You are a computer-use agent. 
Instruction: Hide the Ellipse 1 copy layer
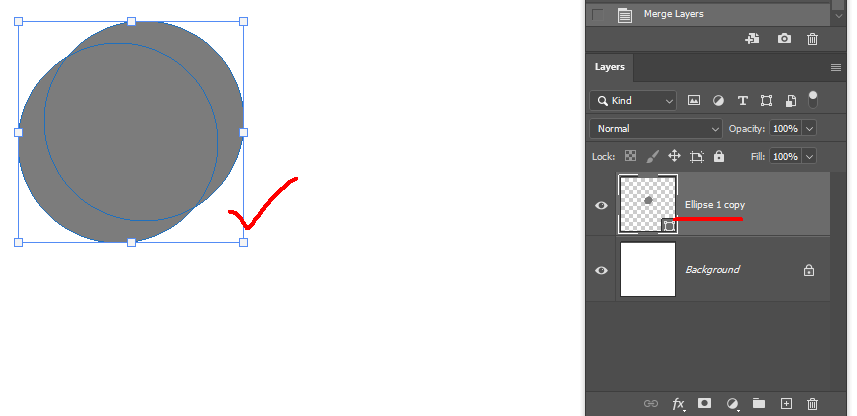click(x=601, y=206)
